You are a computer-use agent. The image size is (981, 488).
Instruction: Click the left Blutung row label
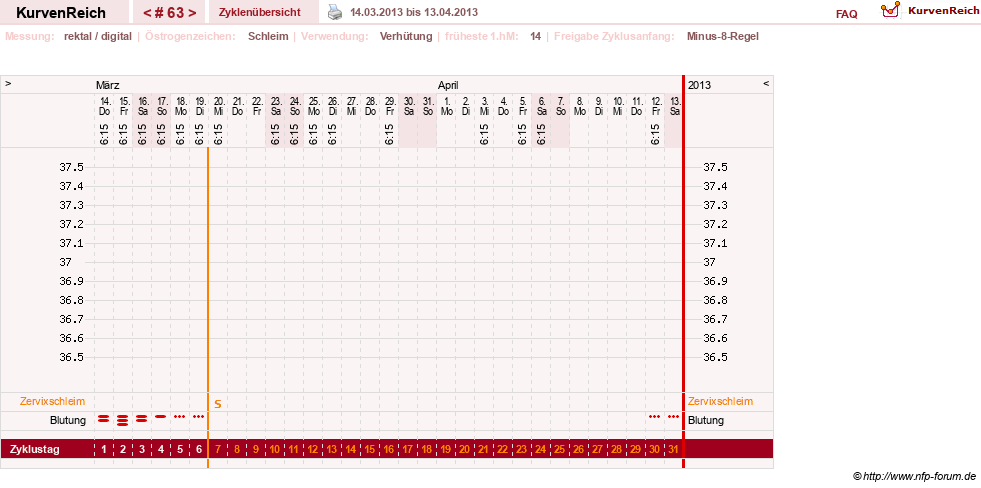pyautogui.click(x=68, y=420)
